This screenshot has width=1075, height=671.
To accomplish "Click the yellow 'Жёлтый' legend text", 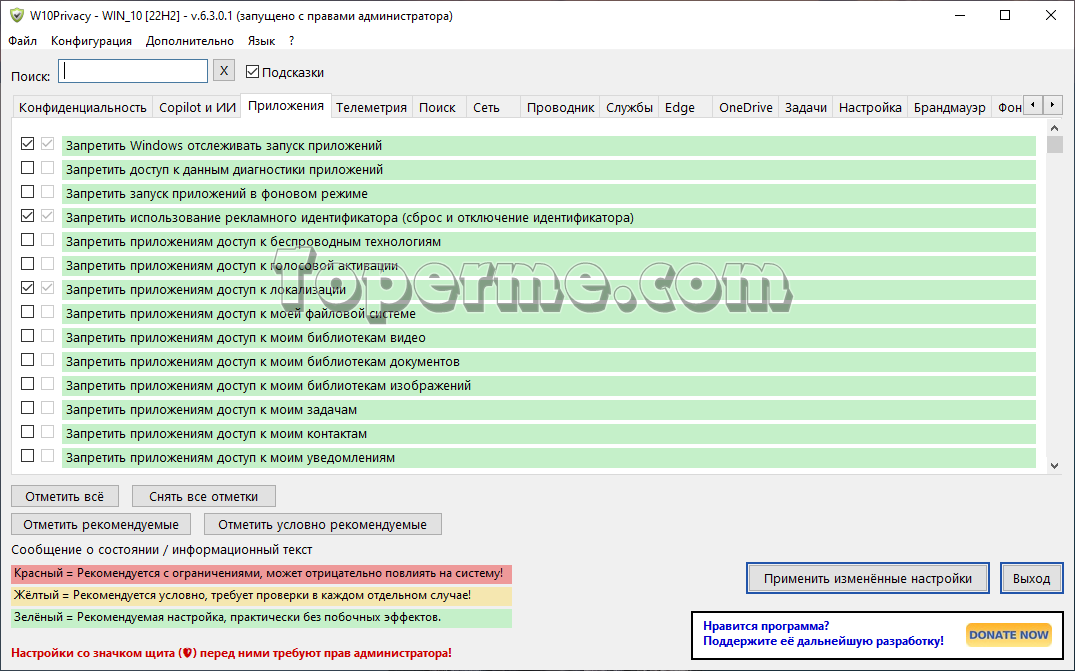I will click(x=243, y=595).
